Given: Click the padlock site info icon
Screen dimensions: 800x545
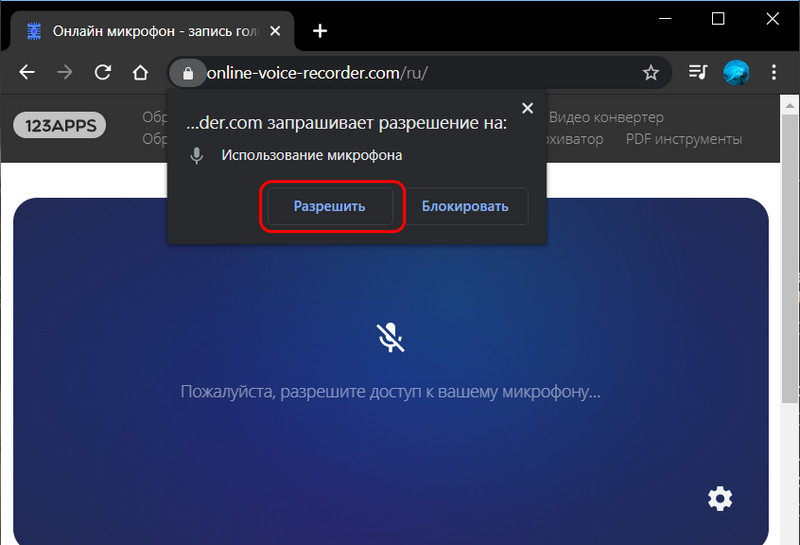Looking at the screenshot, I should click(x=188, y=73).
